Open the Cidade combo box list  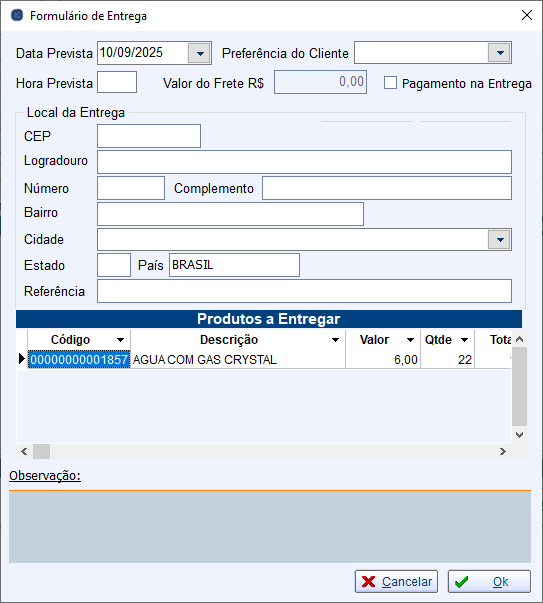click(x=500, y=240)
